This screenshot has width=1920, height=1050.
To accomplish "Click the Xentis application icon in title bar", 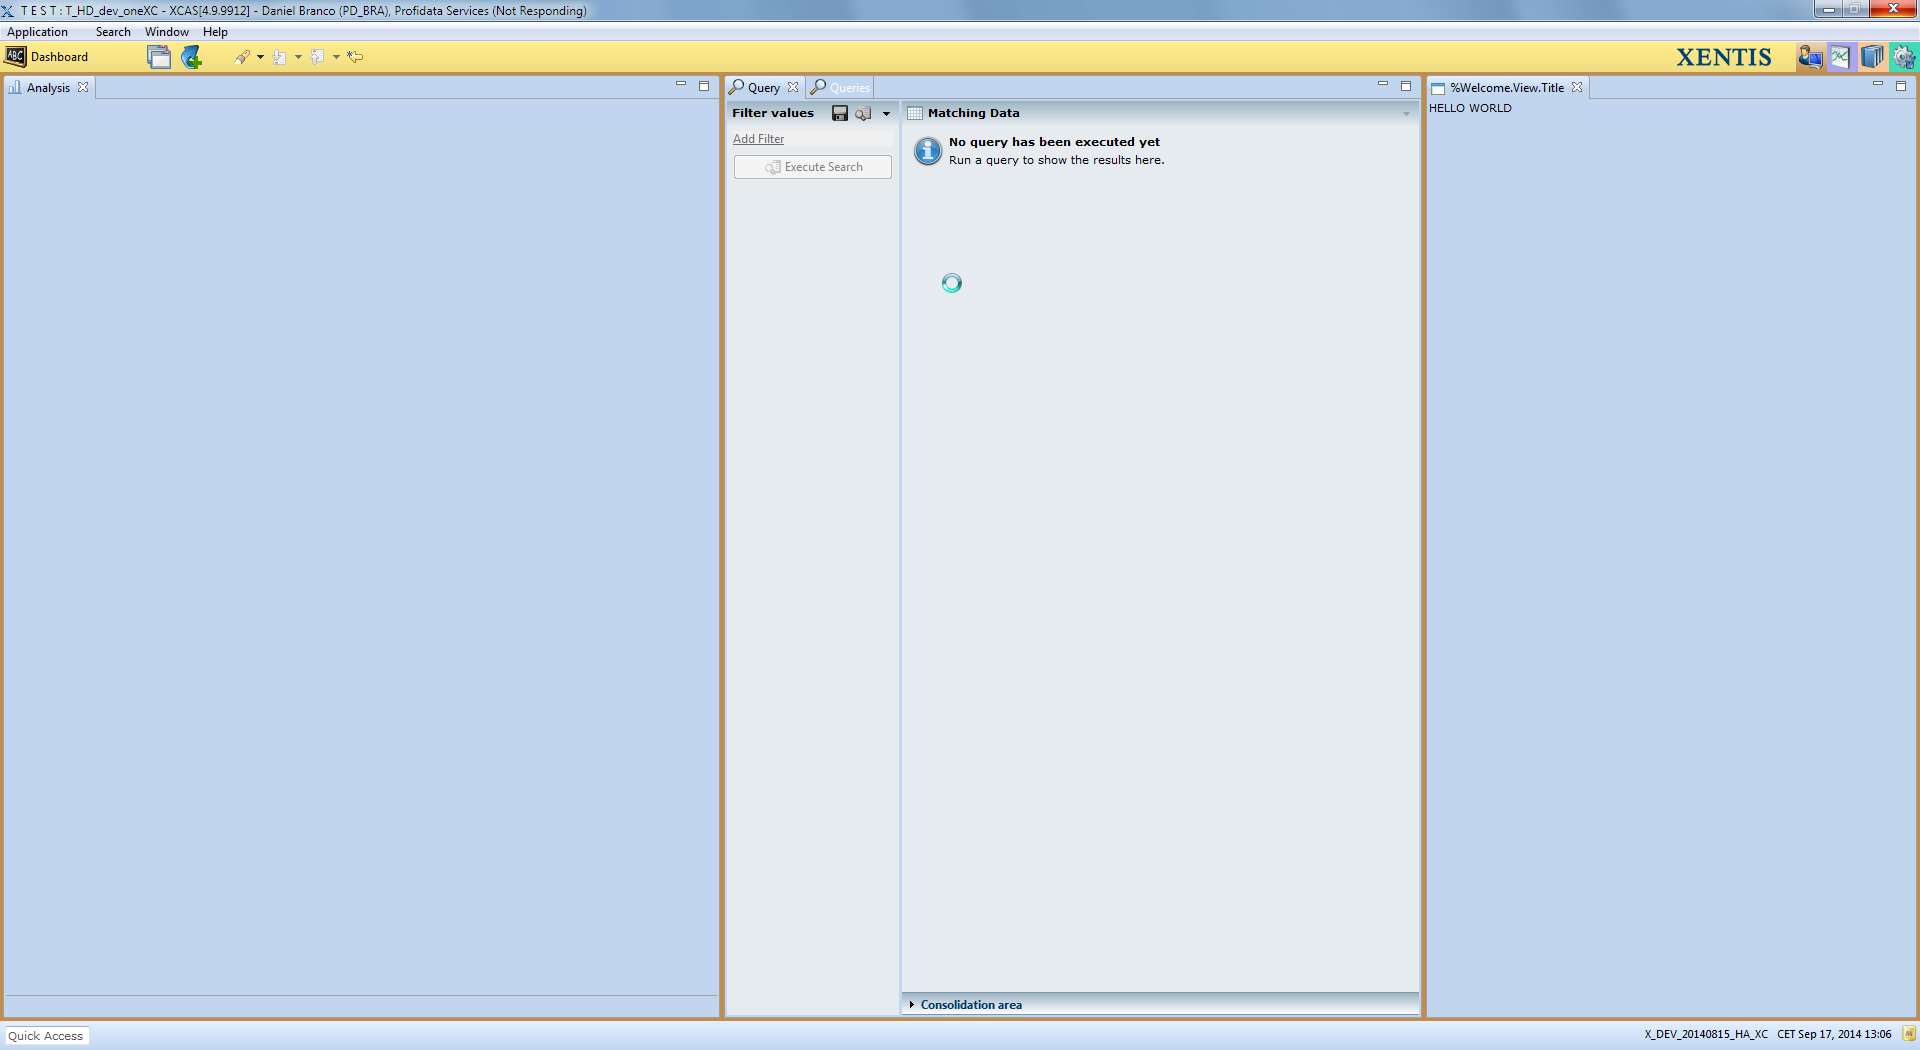I will [x=8, y=10].
